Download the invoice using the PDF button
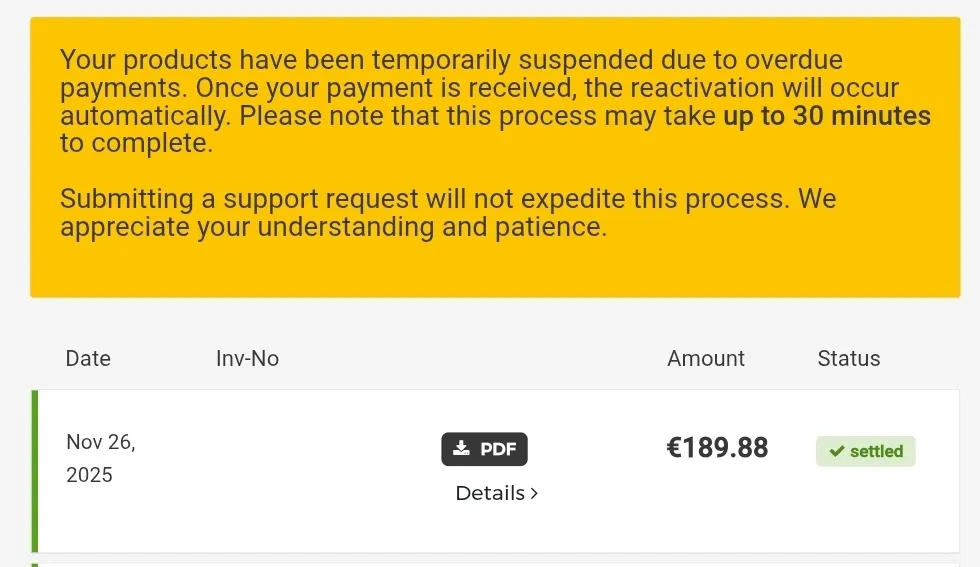This screenshot has width=980, height=567. click(485, 449)
